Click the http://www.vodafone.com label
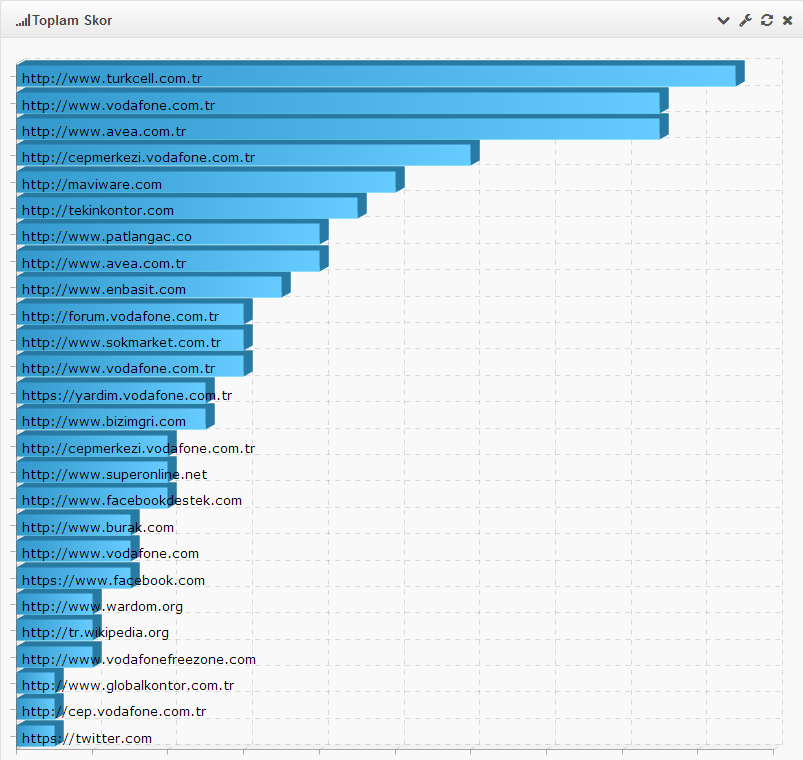Viewport: 803px width, 760px height. [x=110, y=554]
